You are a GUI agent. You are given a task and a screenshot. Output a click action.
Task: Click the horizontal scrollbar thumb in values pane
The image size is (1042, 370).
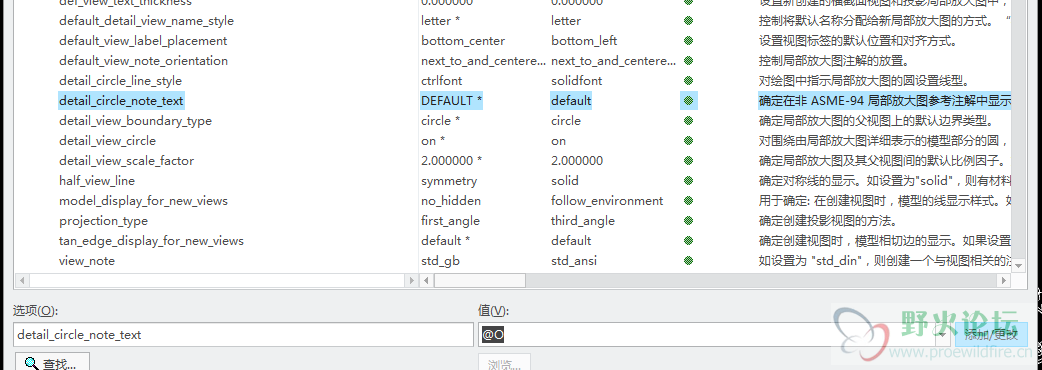tap(480, 281)
